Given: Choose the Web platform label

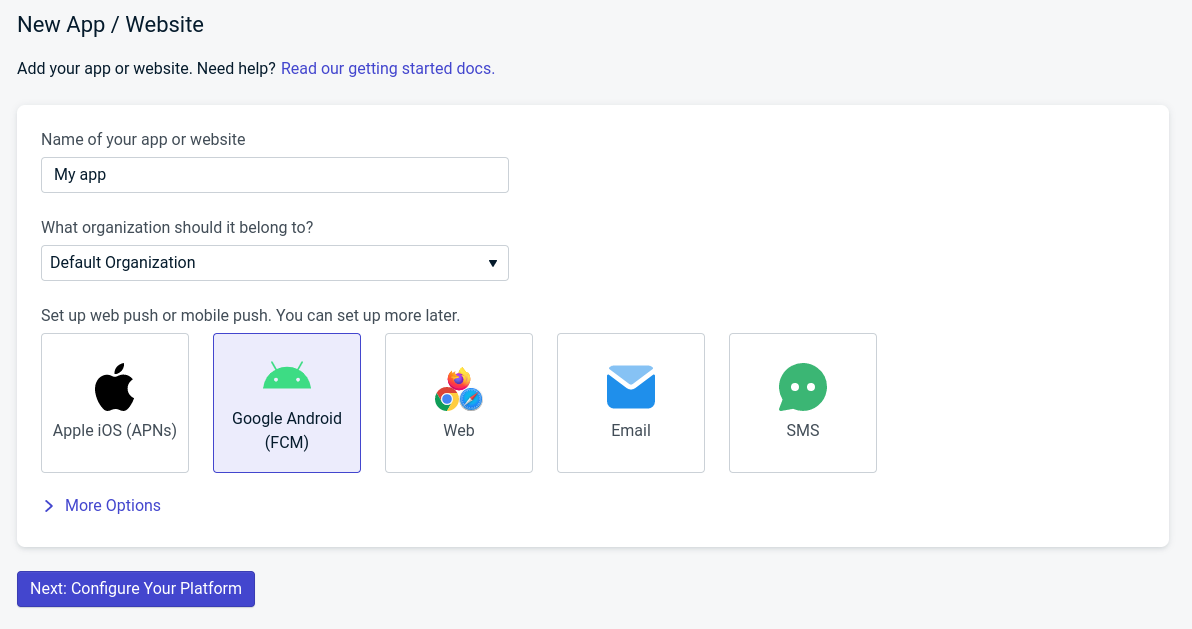Looking at the screenshot, I should (x=459, y=430).
